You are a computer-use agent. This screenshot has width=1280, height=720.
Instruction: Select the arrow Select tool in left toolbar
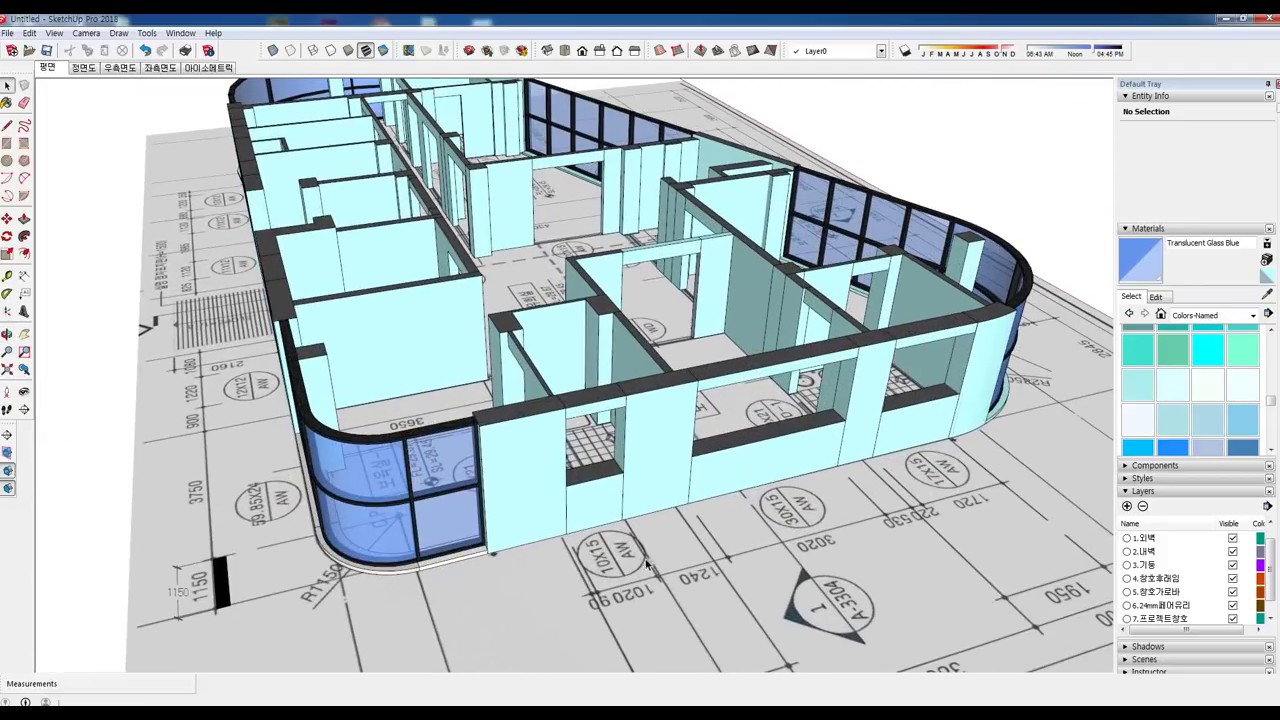(7, 86)
